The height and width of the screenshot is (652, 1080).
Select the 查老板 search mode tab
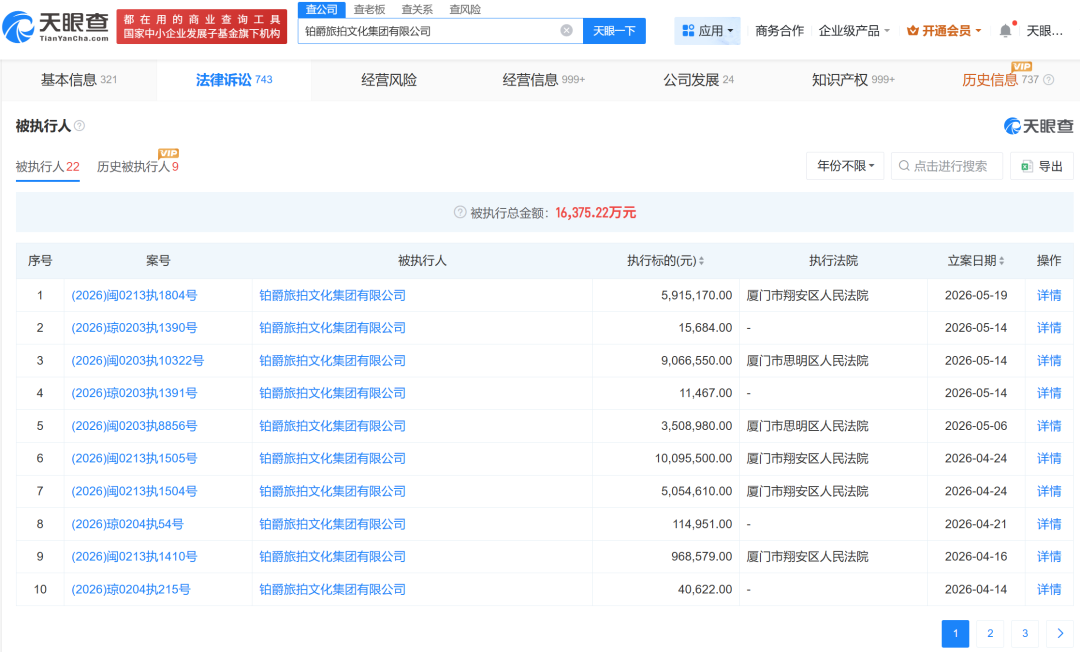click(369, 10)
